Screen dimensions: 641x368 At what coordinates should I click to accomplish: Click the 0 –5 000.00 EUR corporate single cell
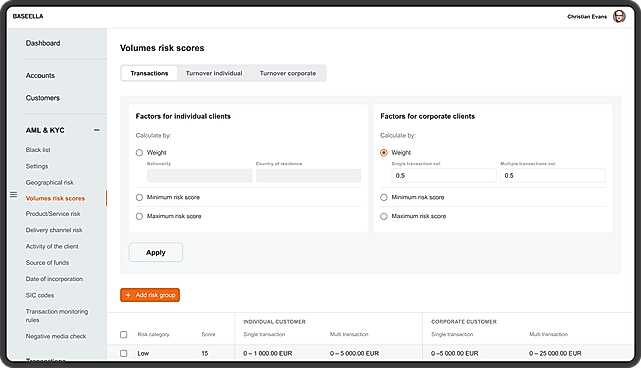click(455, 353)
